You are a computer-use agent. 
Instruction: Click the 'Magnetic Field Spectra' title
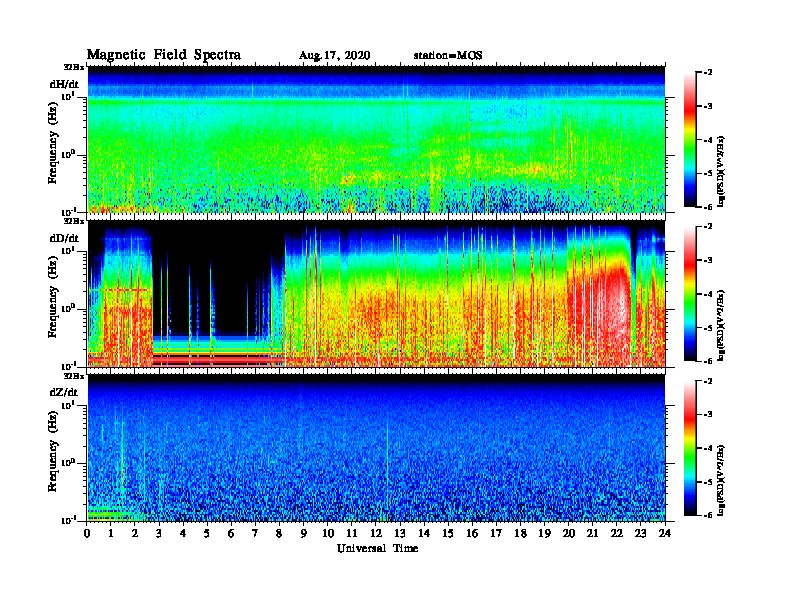click(x=164, y=55)
